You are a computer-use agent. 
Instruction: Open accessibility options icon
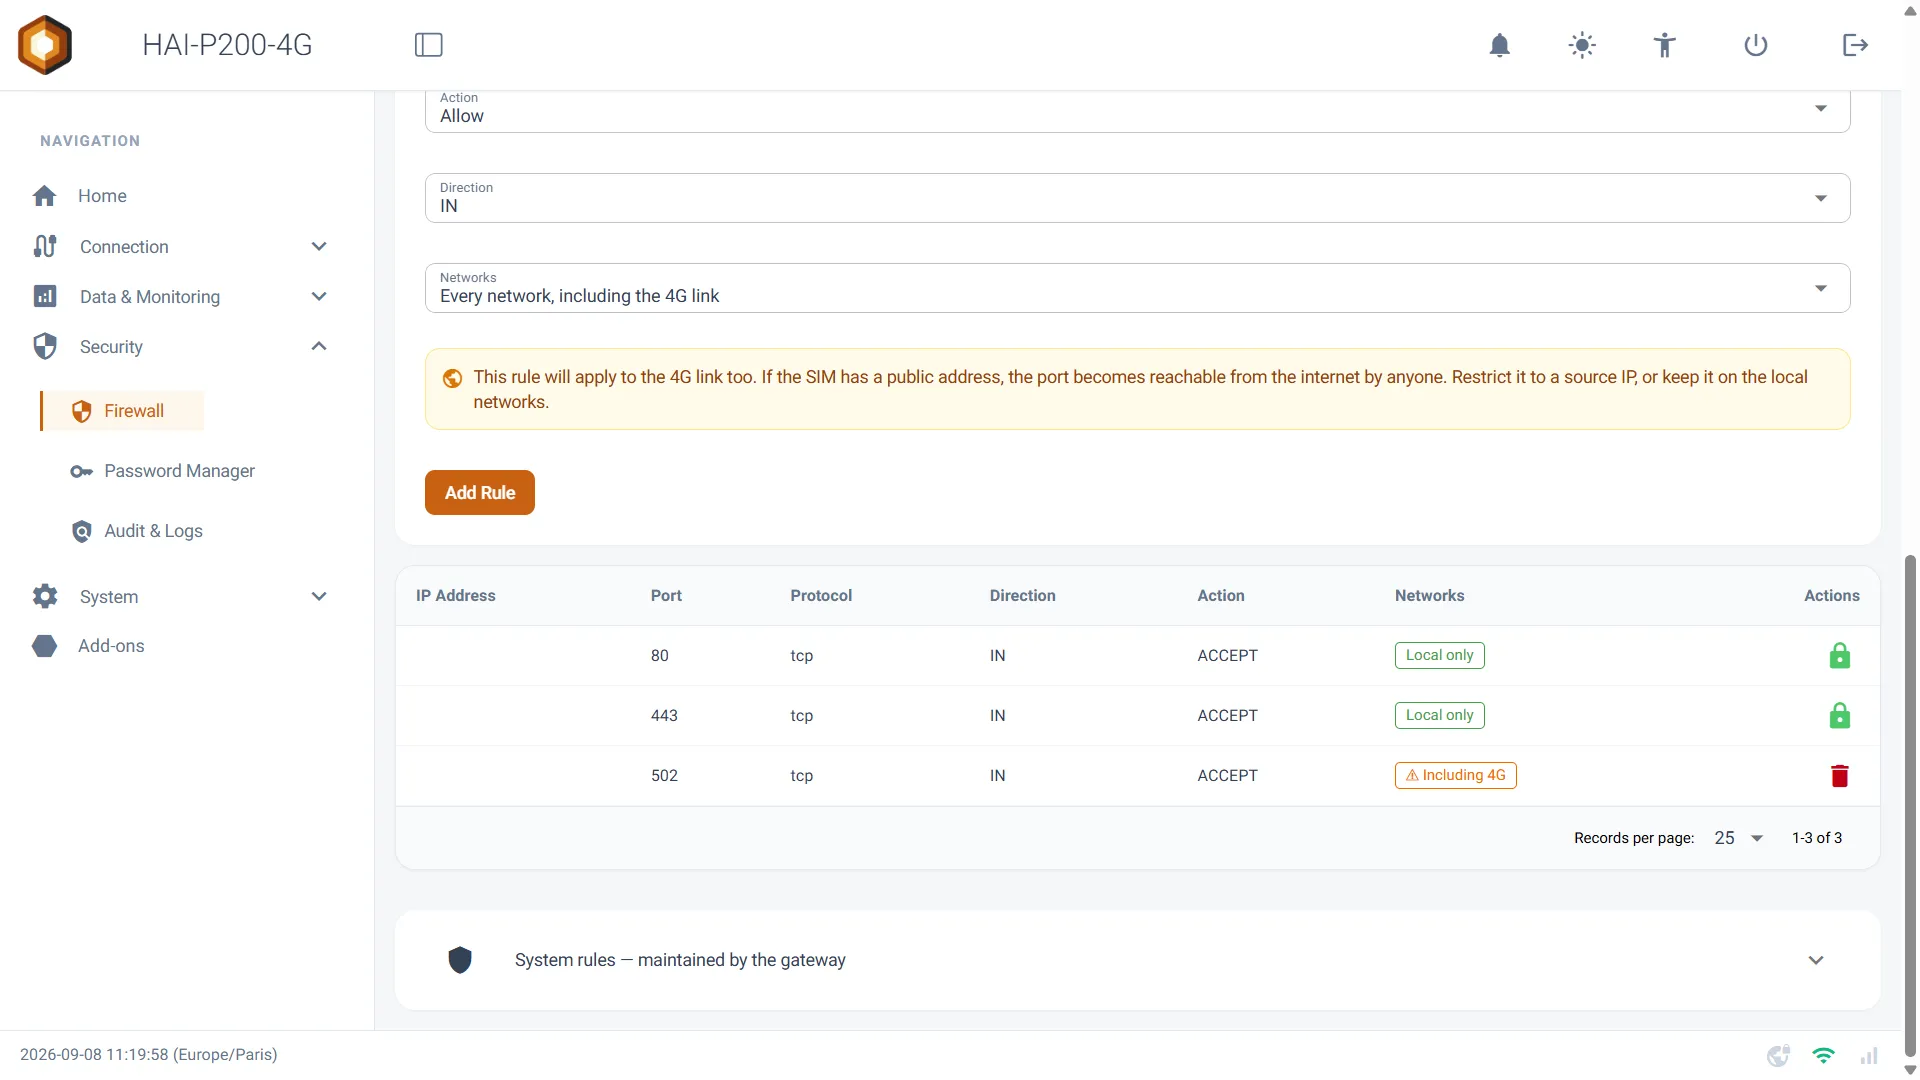(1664, 45)
